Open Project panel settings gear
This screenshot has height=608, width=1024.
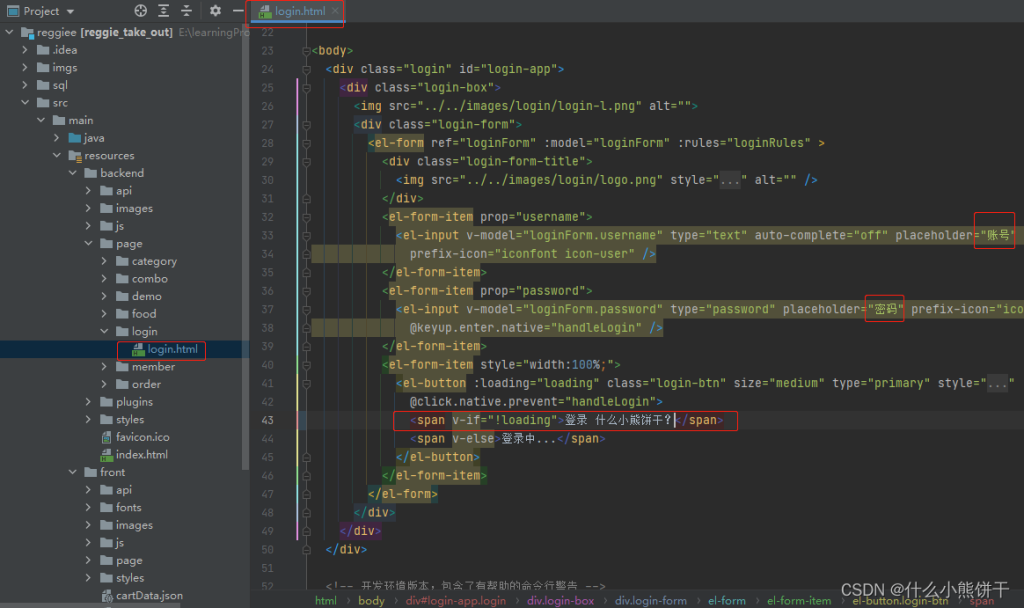click(x=215, y=11)
